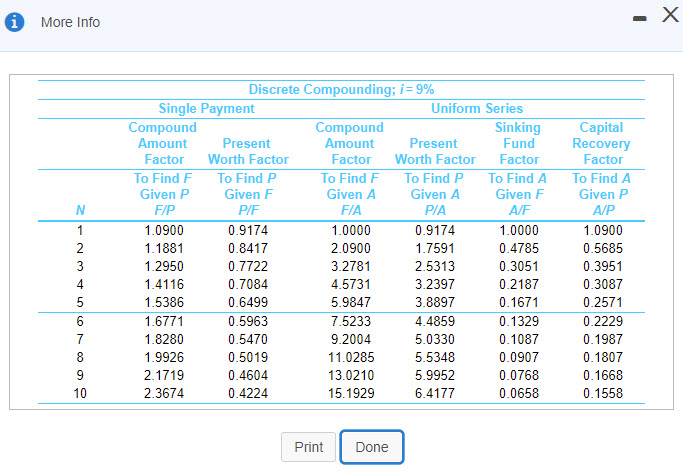Select F/P value 1.1881
Screen dimensions: 683x471
tap(164, 248)
